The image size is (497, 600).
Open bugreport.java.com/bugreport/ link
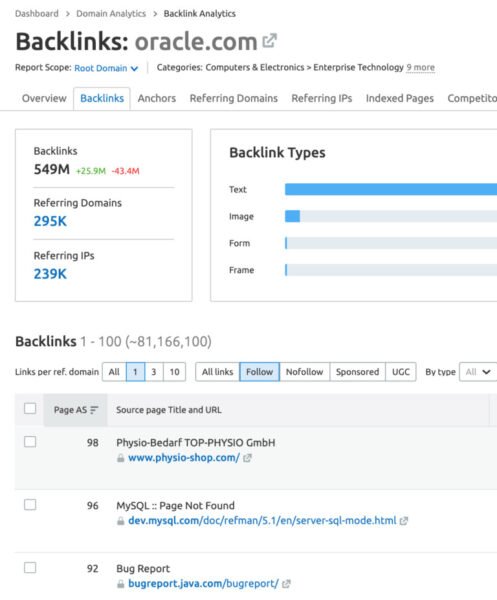pyautogui.click(x=203, y=584)
